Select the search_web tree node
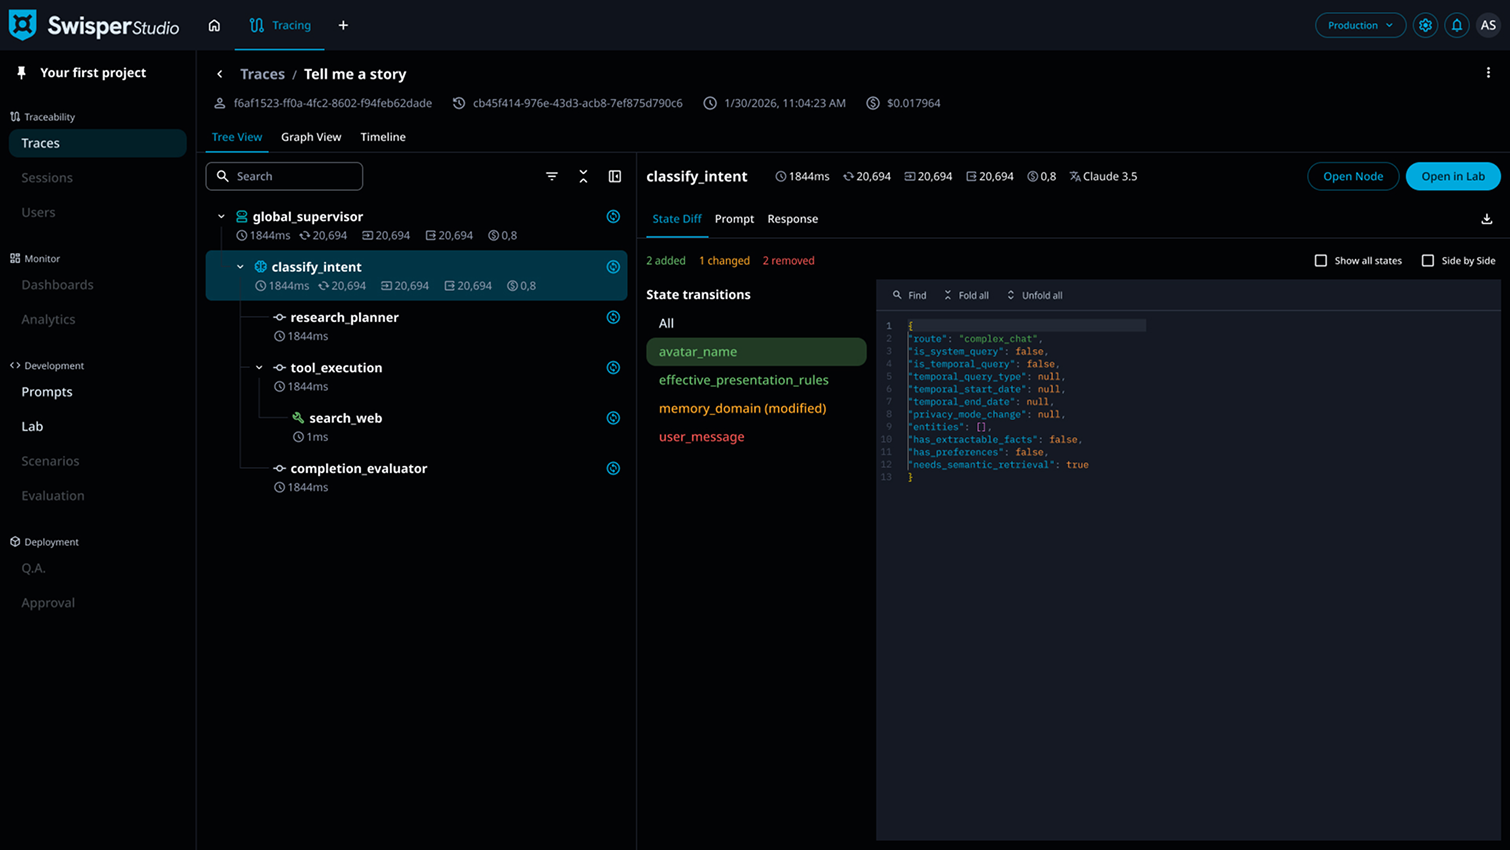1510x850 pixels. tap(345, 418)
